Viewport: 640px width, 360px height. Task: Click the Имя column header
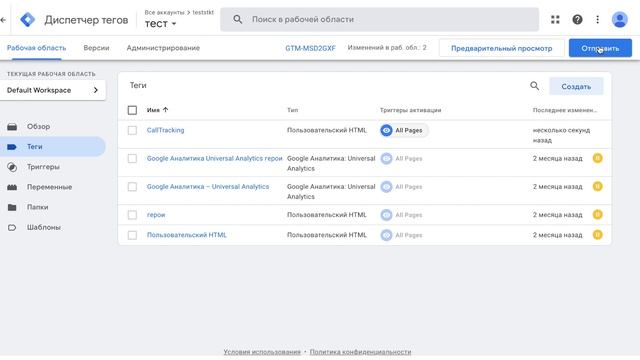[x=153, y=110]
